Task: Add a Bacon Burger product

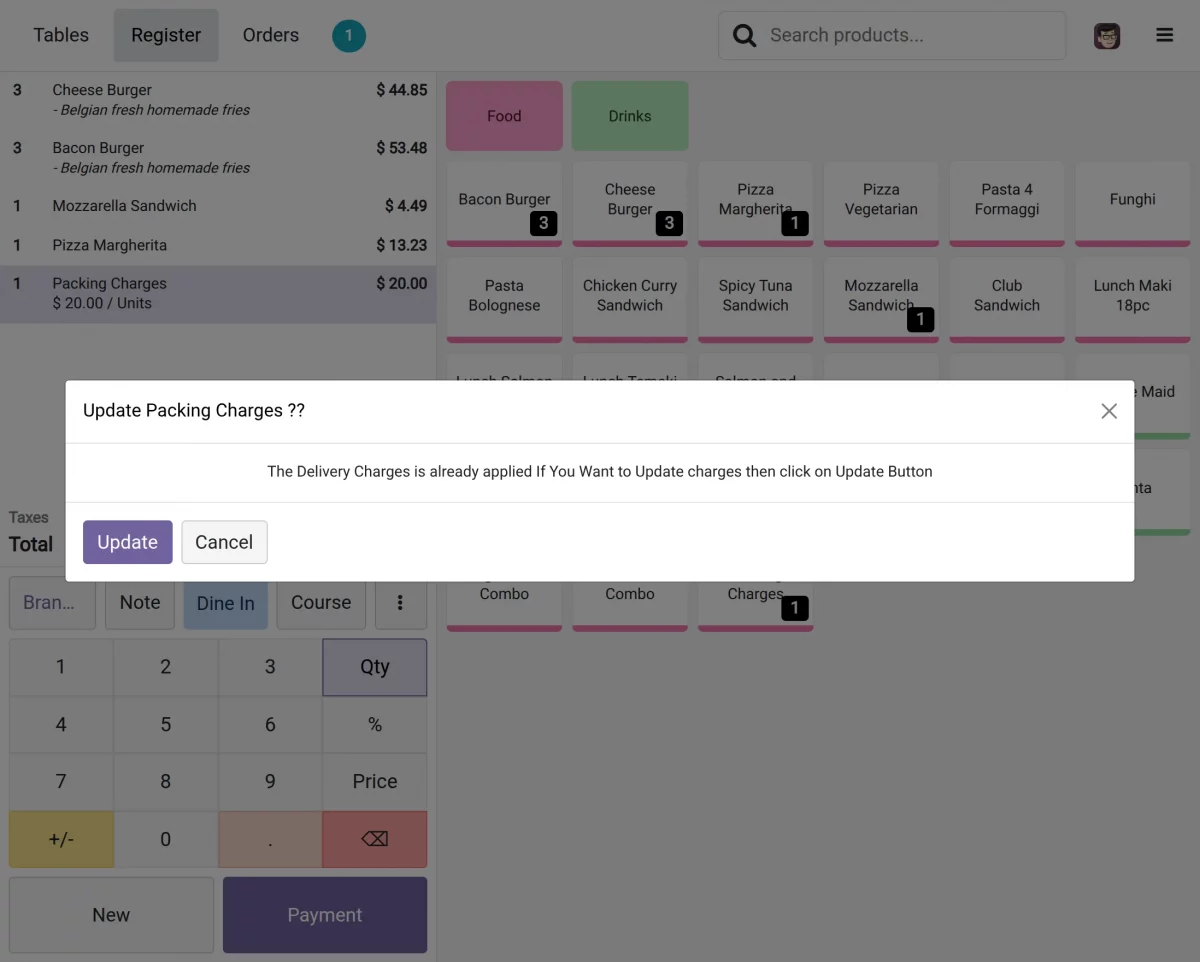Action: (x=504, y=201)
